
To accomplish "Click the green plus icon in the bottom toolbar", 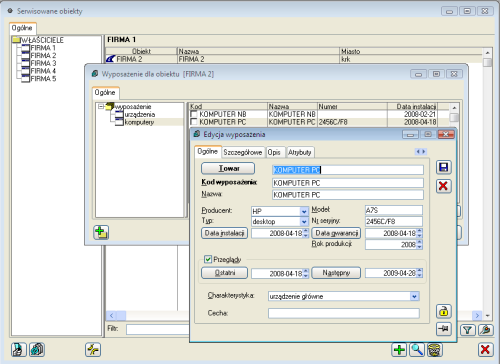I will coord(399,350).
